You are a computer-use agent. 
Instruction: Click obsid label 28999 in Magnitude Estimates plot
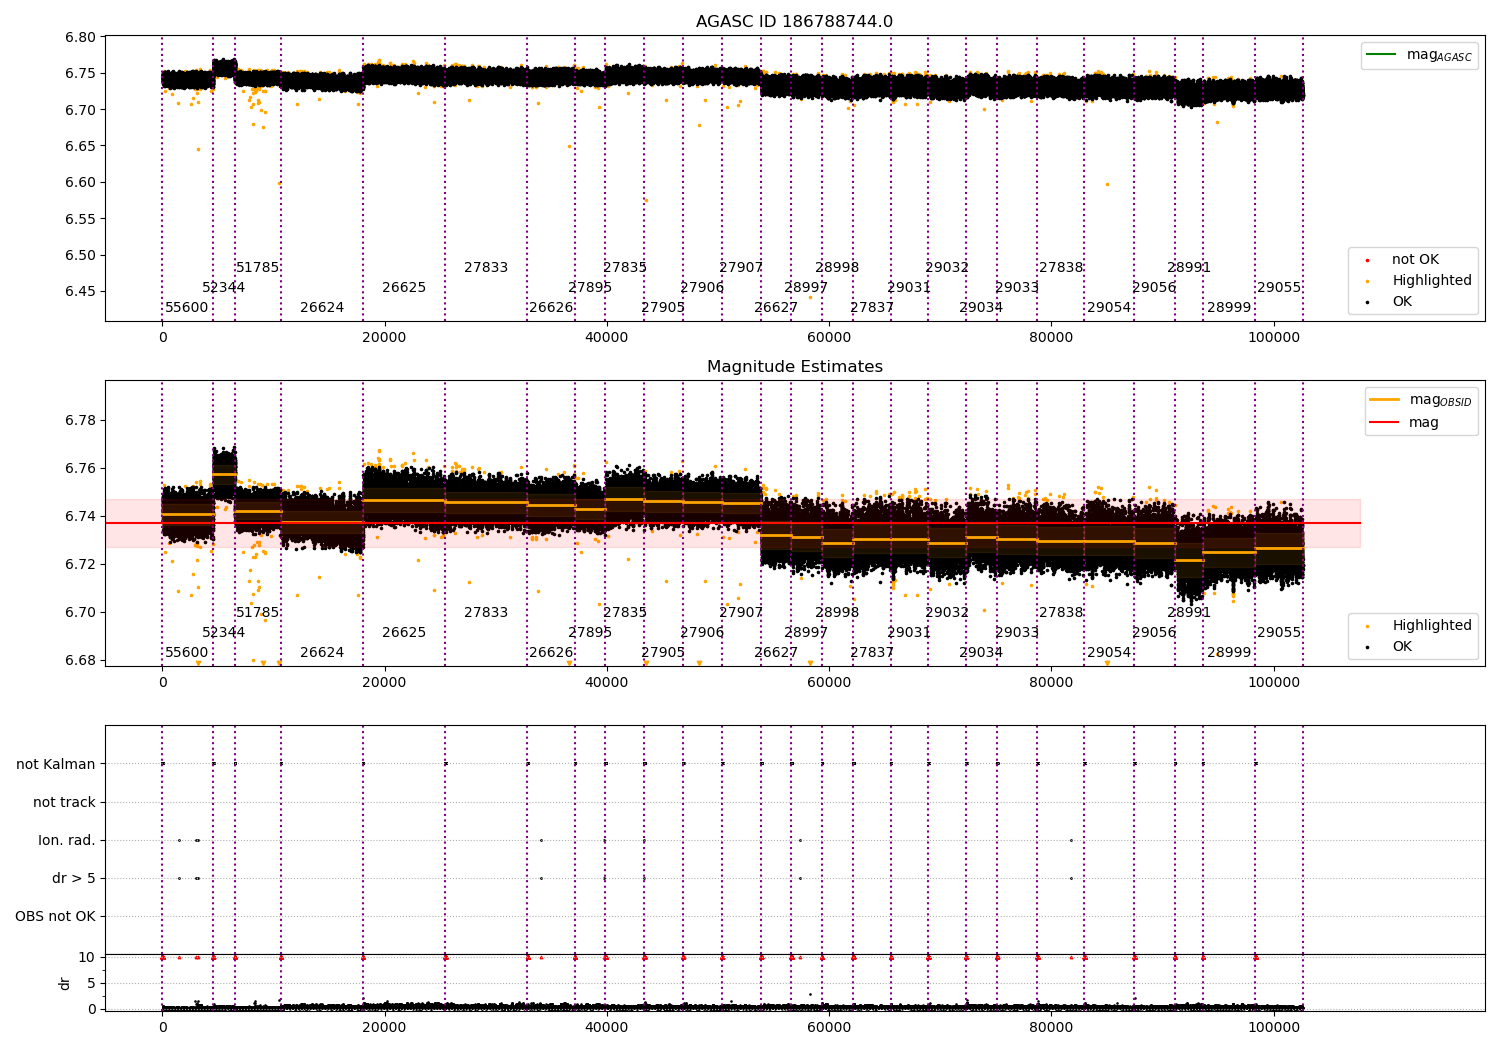click(1229, 652)
